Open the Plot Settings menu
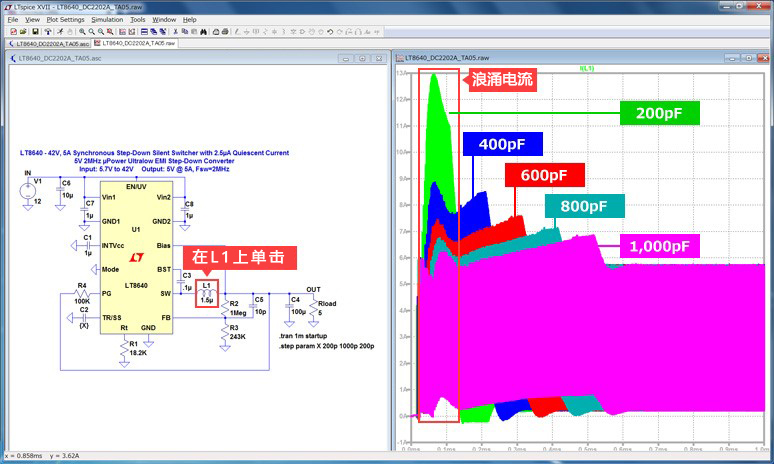774x464 pixels. pos(64,19)
